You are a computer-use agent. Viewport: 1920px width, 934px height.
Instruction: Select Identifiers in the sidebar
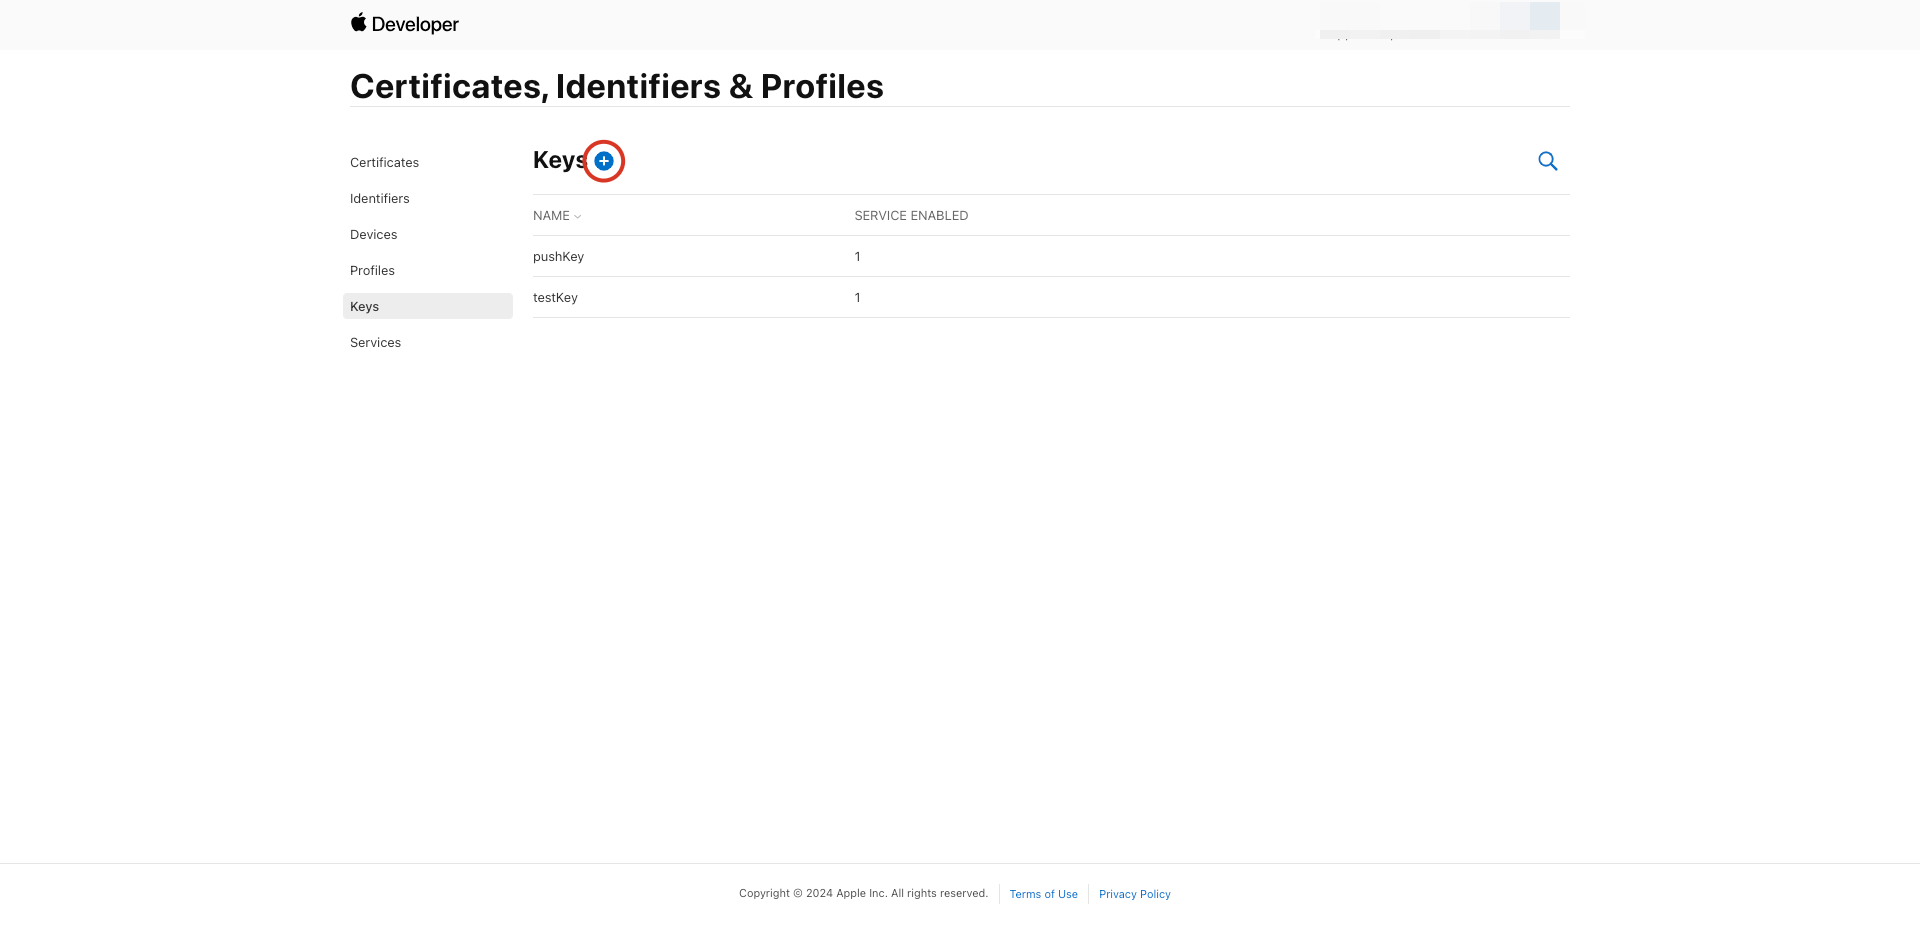(380, 199)
